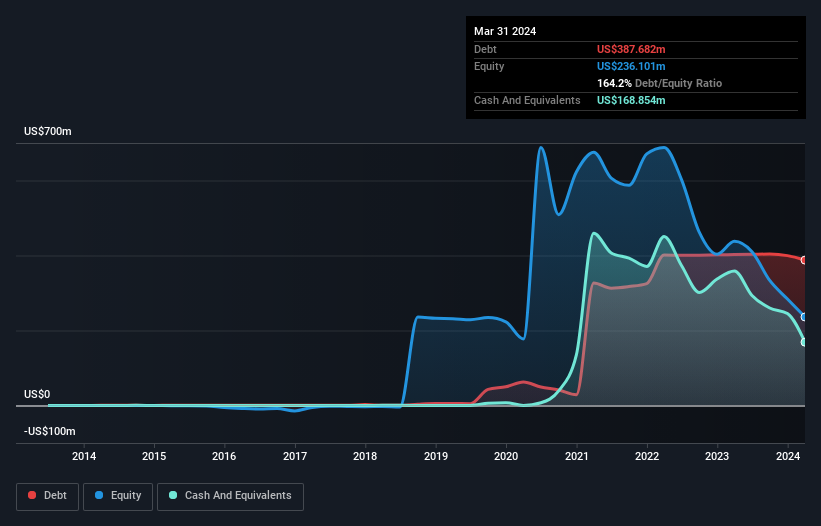Click the US$700m y-axis label
The width and height of the screenshot is (821, 526).
click(x=48, y=131)
